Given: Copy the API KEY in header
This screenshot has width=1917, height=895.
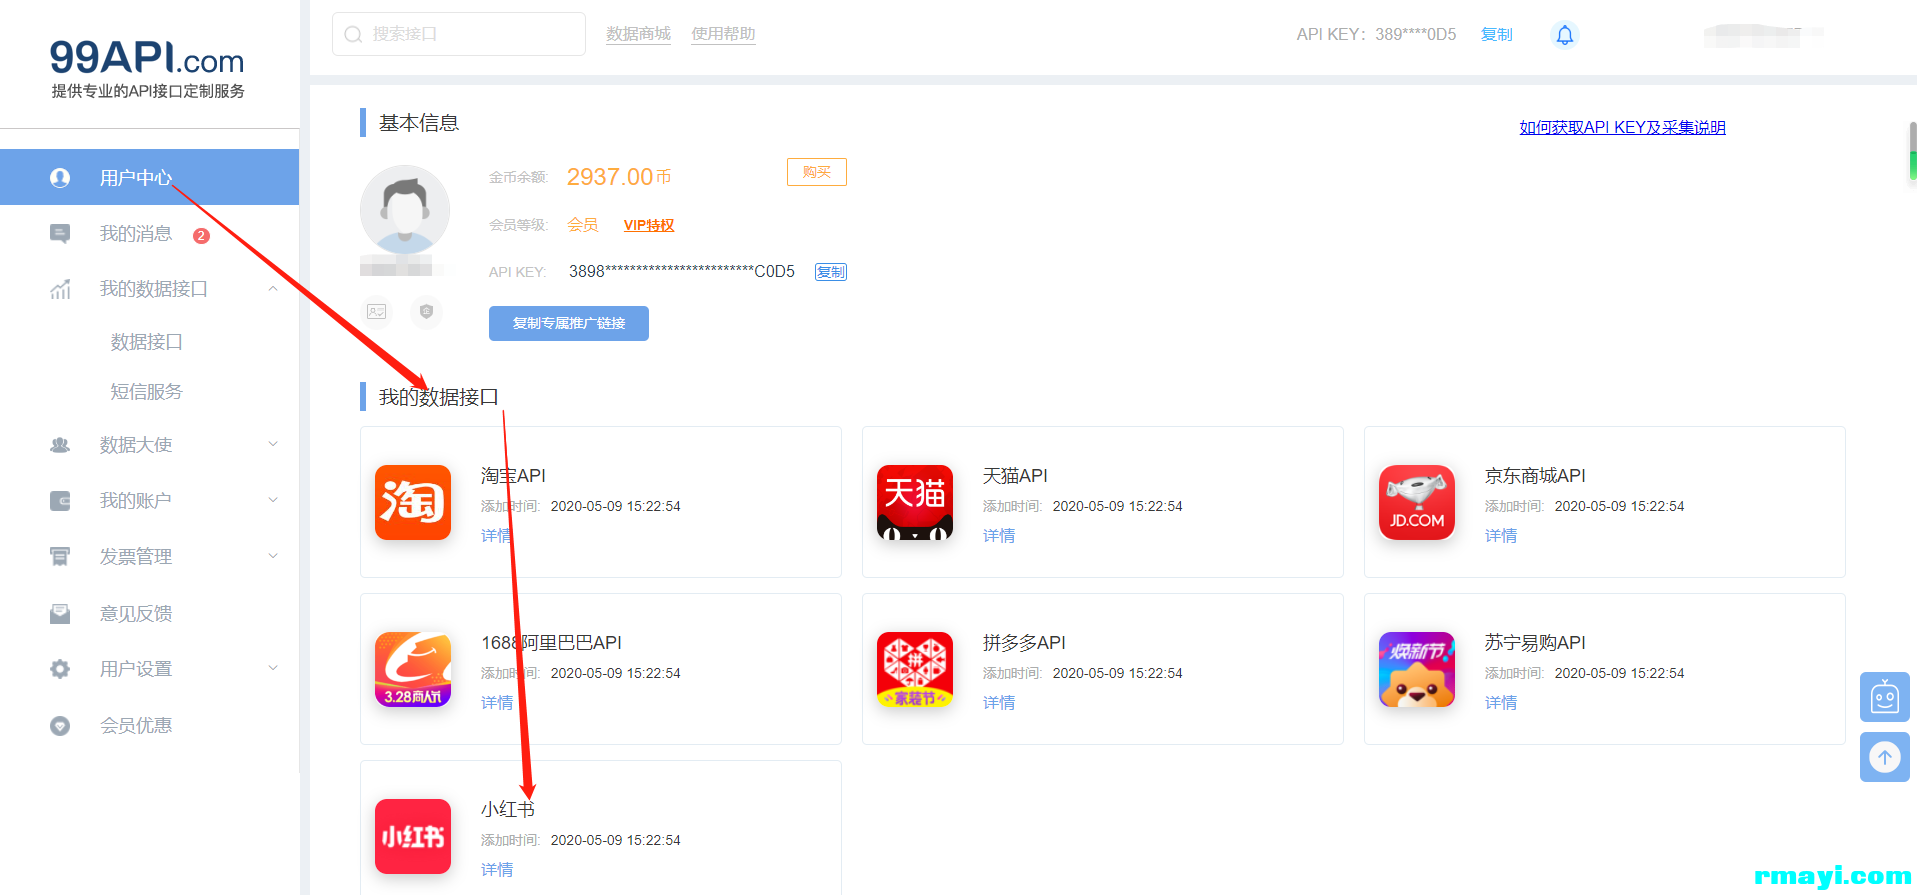Looking at the screenshot, I should (1497, 35).
